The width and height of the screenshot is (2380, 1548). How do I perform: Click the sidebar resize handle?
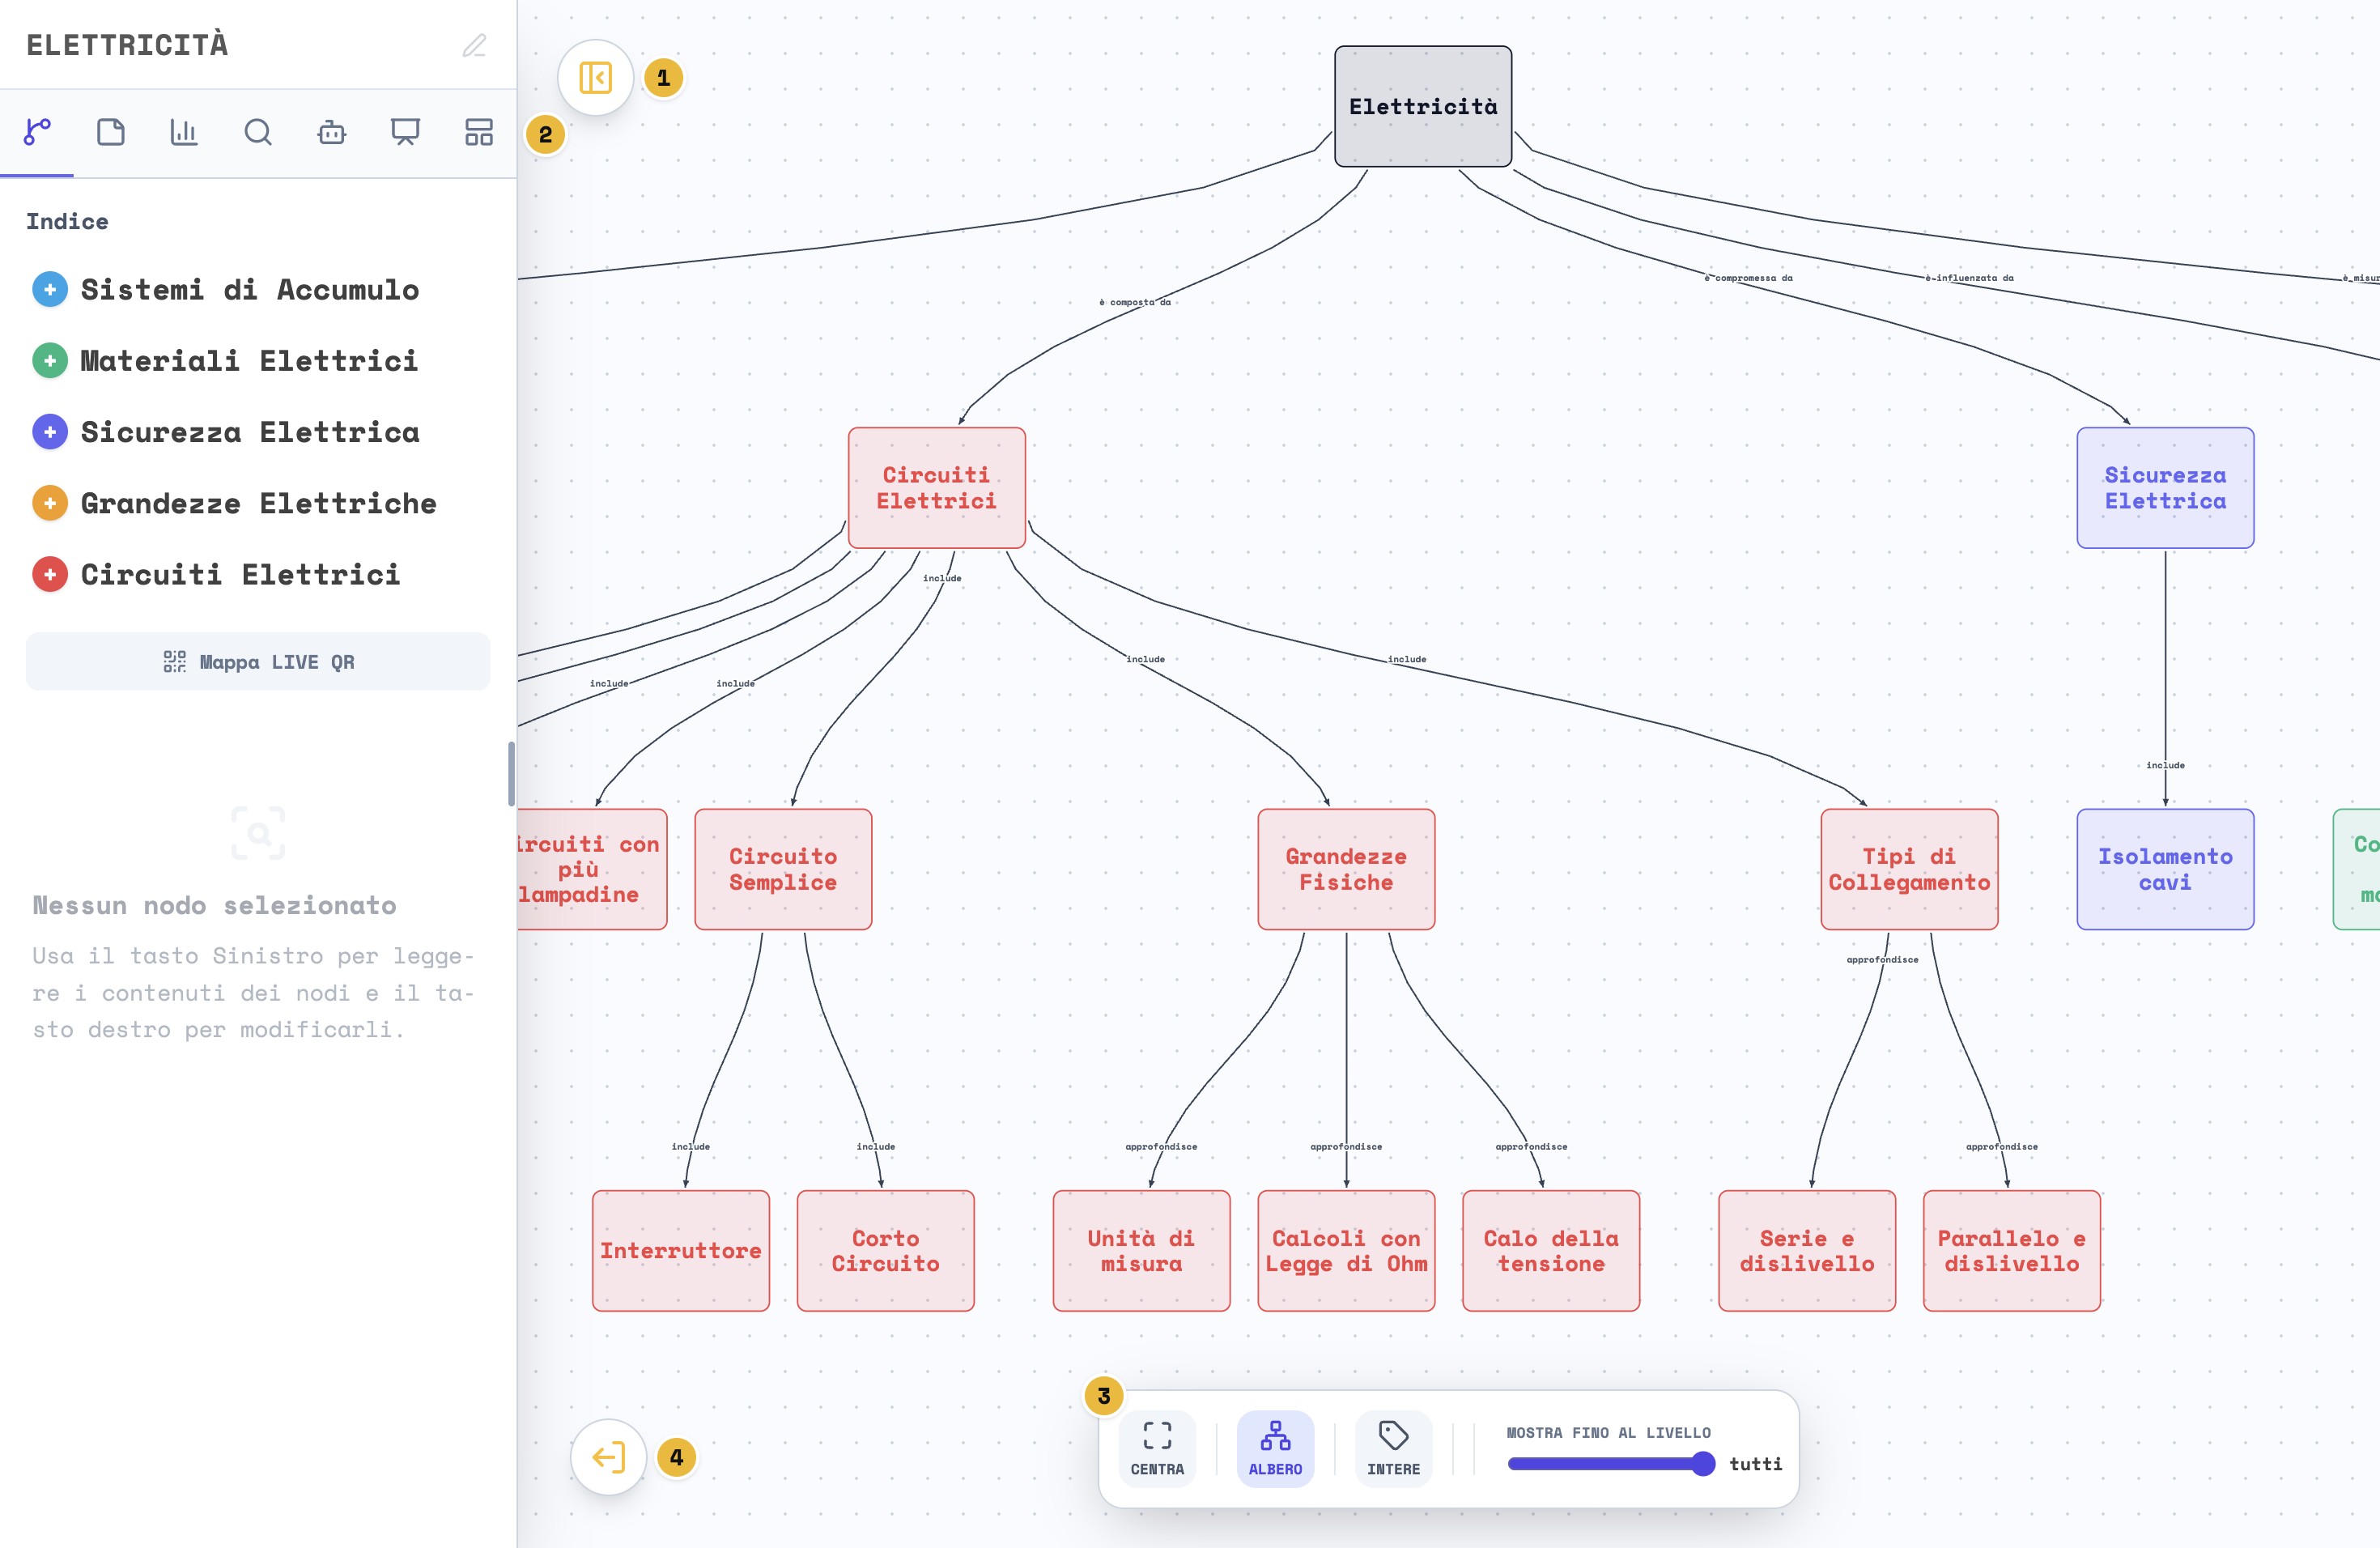click(512, 774)
